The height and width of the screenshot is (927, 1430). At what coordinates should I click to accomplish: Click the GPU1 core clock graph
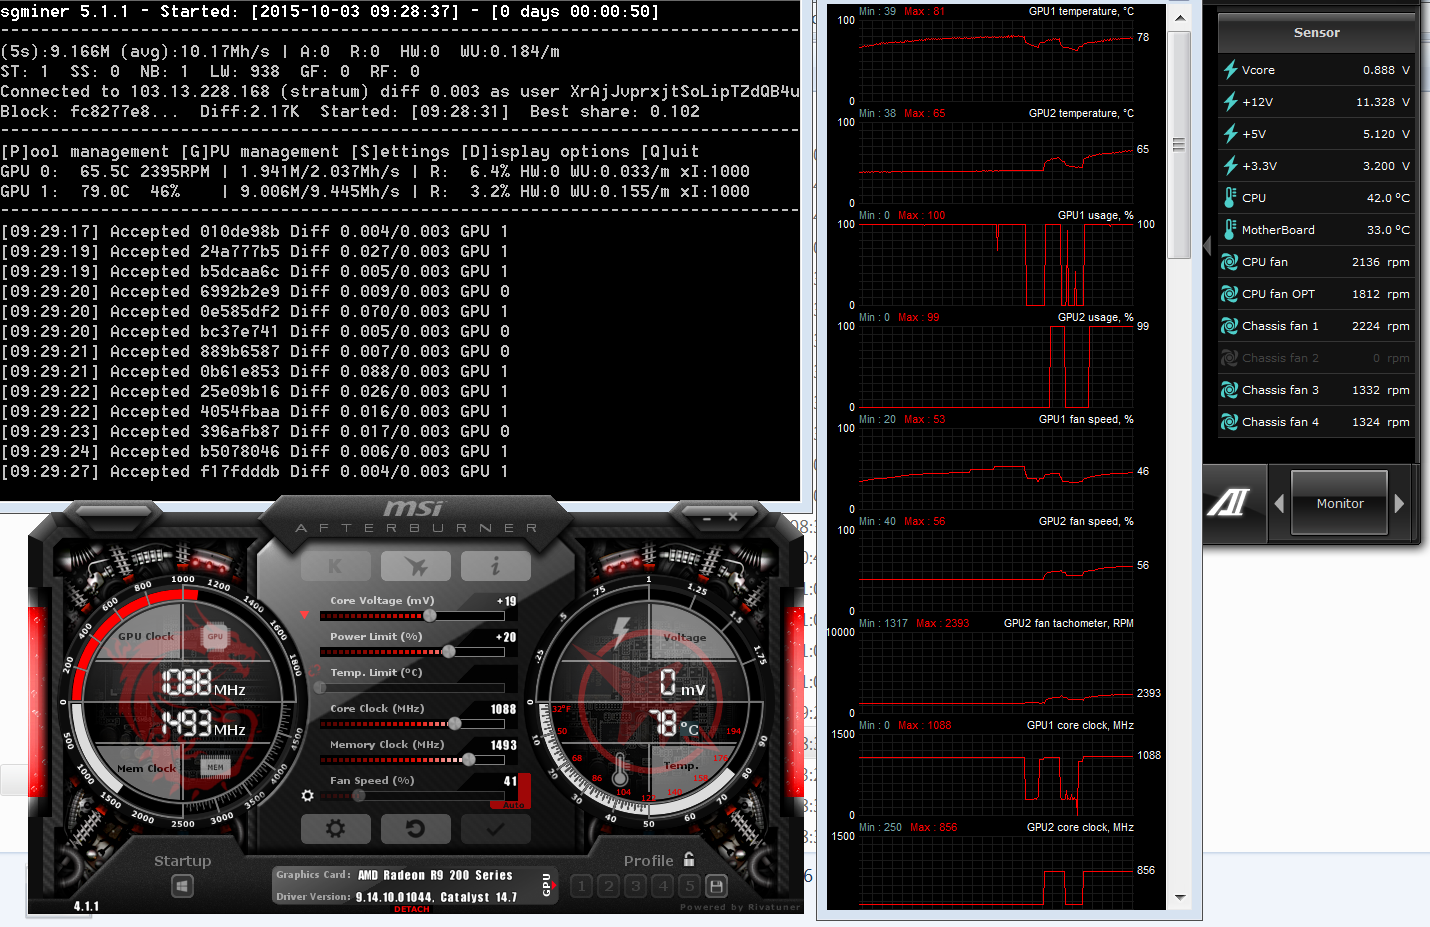click(995, 774)
